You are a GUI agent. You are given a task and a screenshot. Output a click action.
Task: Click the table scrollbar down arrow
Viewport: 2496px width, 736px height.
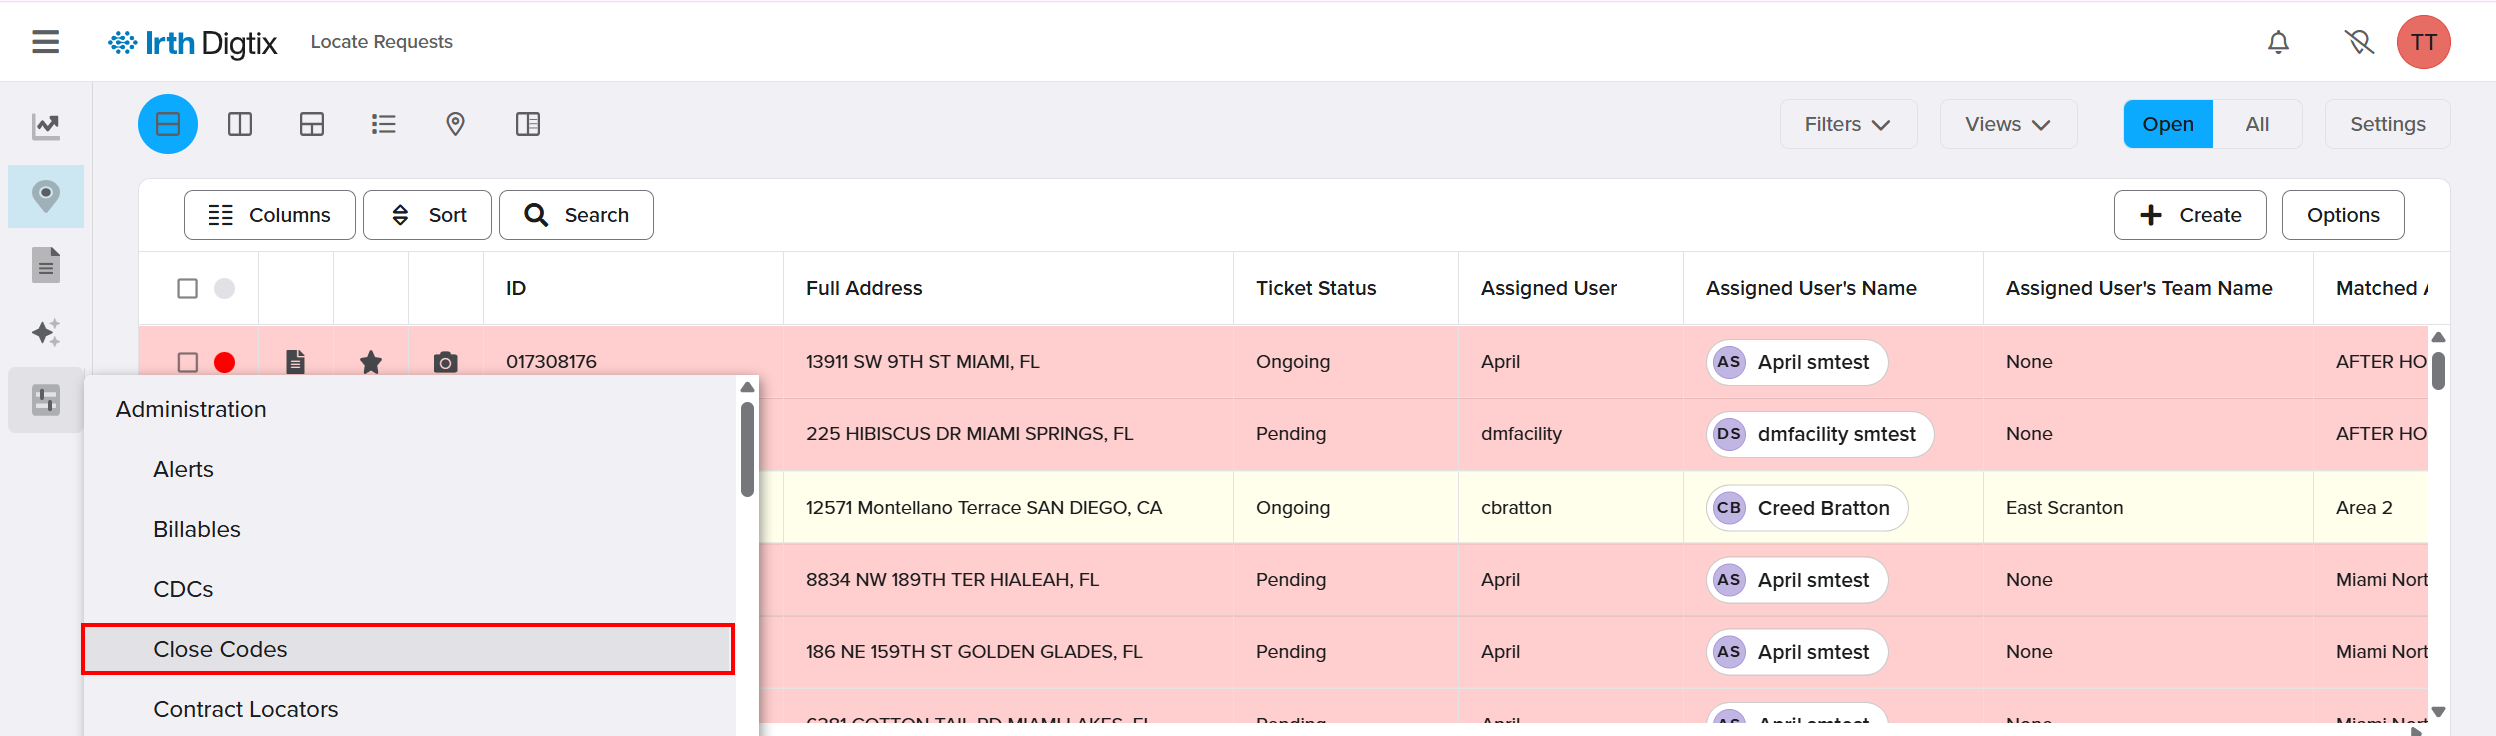[2438, 712]
